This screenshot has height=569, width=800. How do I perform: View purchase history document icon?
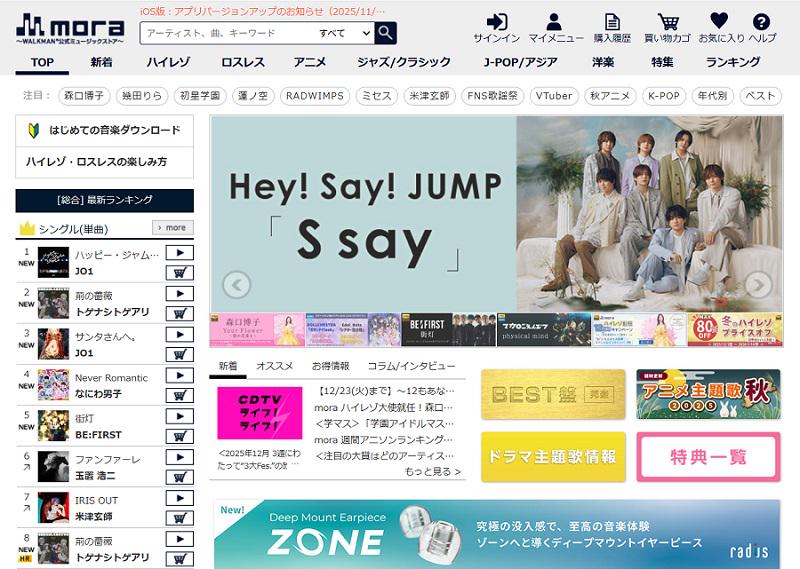[x=612, y=22]
